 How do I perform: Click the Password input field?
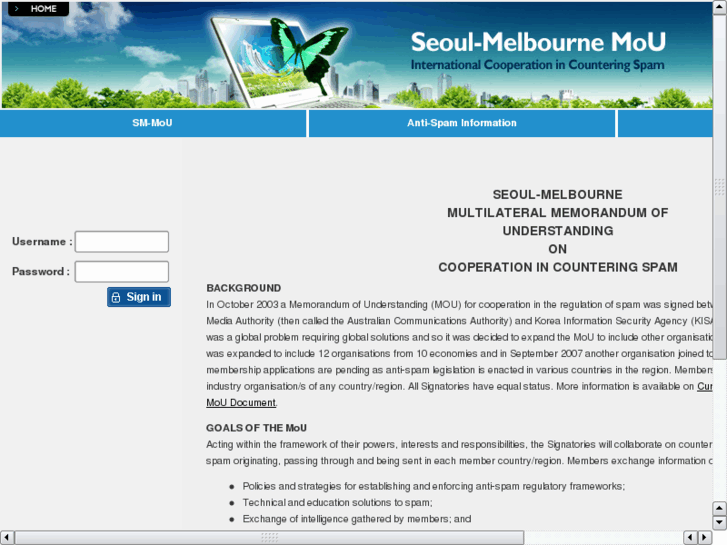tap(122, 272)
